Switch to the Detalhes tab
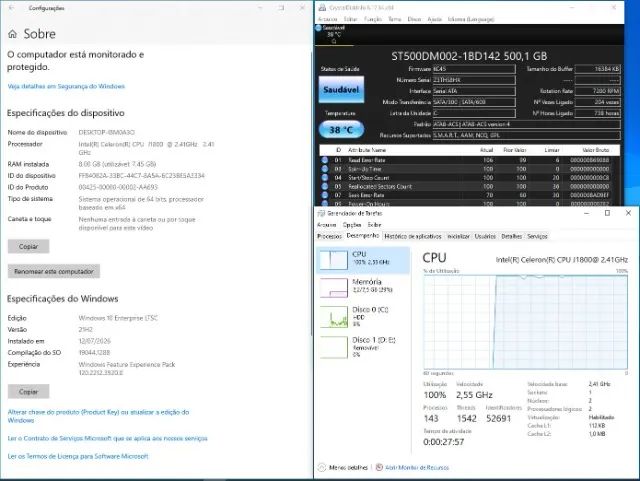 pyautogui.click(x=511, y=236)
